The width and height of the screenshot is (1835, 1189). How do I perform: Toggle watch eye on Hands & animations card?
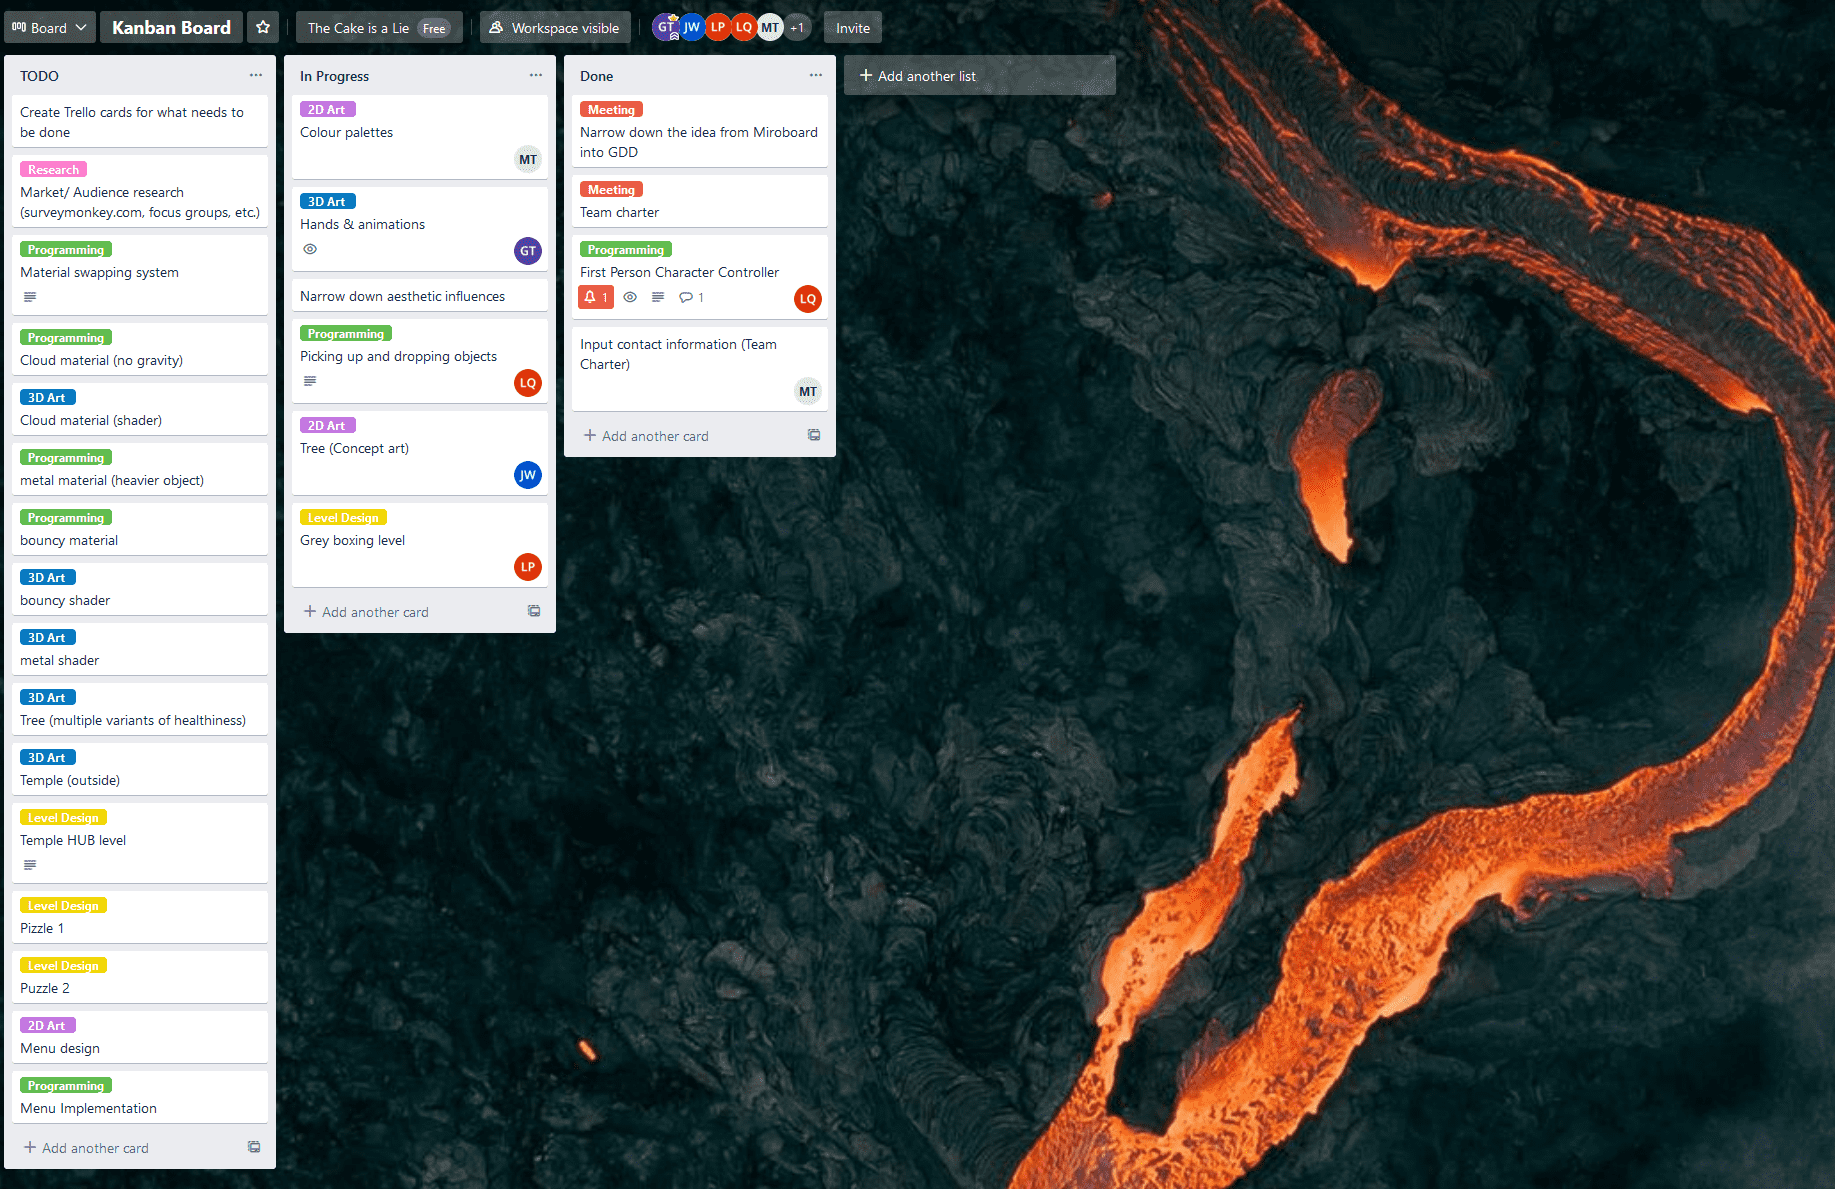[x=310, y=249]
